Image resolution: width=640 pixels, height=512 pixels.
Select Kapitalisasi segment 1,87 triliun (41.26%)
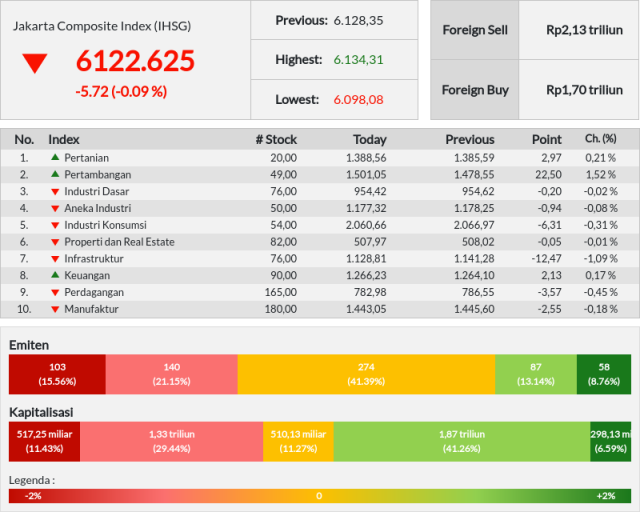click(462, 441)
